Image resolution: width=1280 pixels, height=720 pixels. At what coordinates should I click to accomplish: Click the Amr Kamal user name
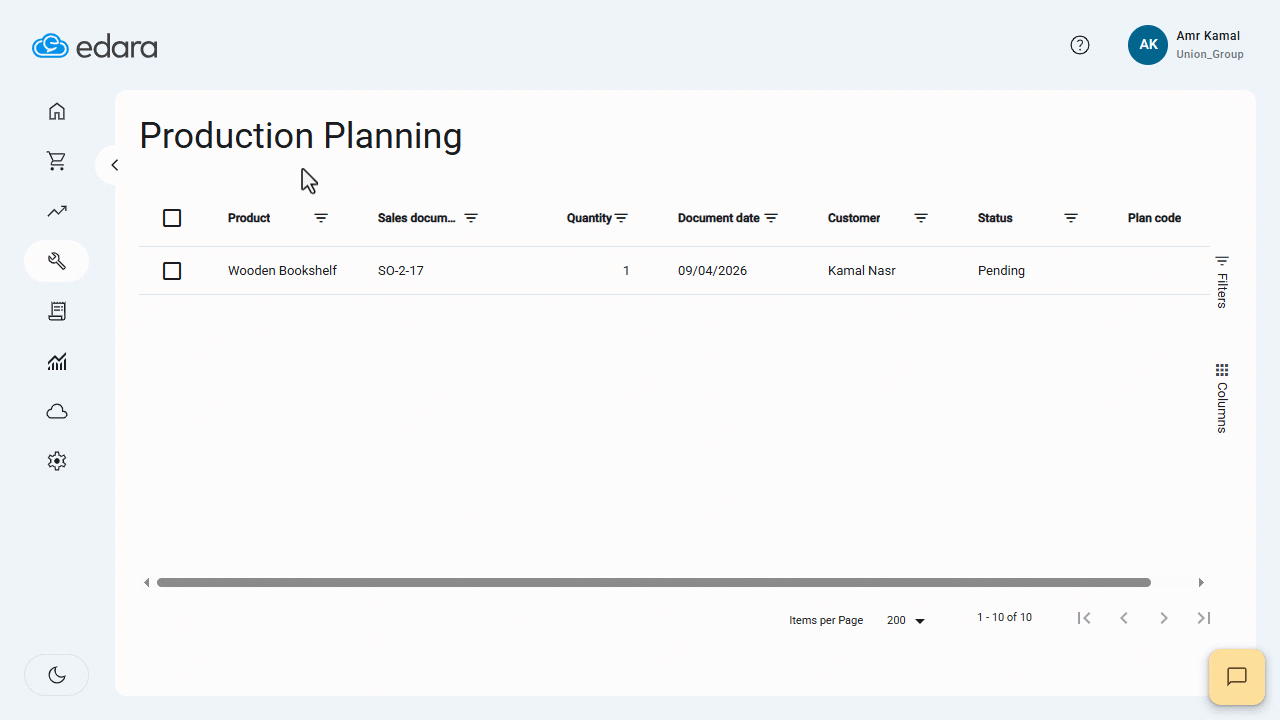tap(1208, 36)
